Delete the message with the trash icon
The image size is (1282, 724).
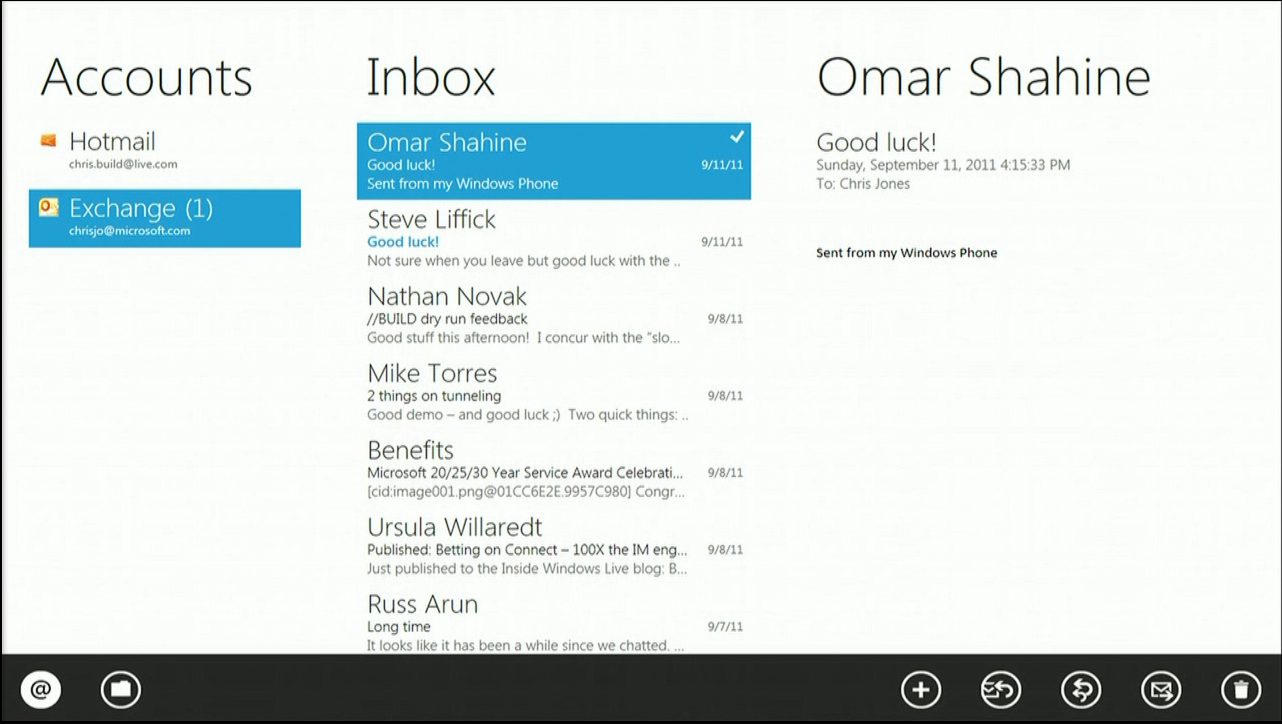click(1241, 689)
